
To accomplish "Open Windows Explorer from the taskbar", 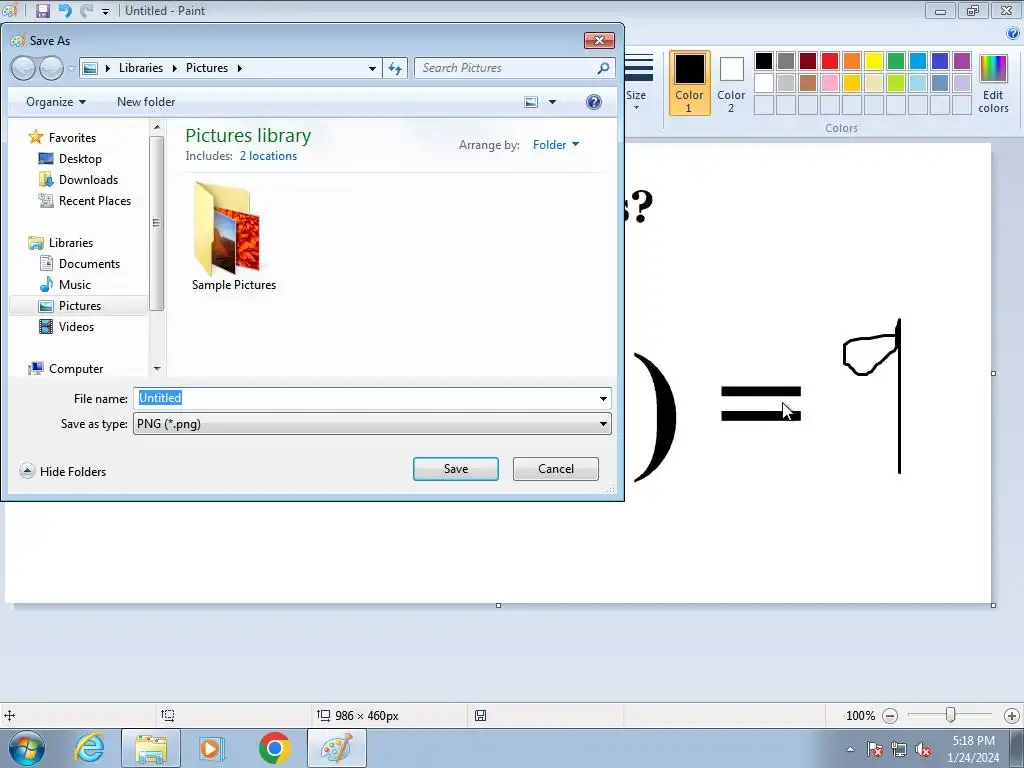I will tap(151, 748).
